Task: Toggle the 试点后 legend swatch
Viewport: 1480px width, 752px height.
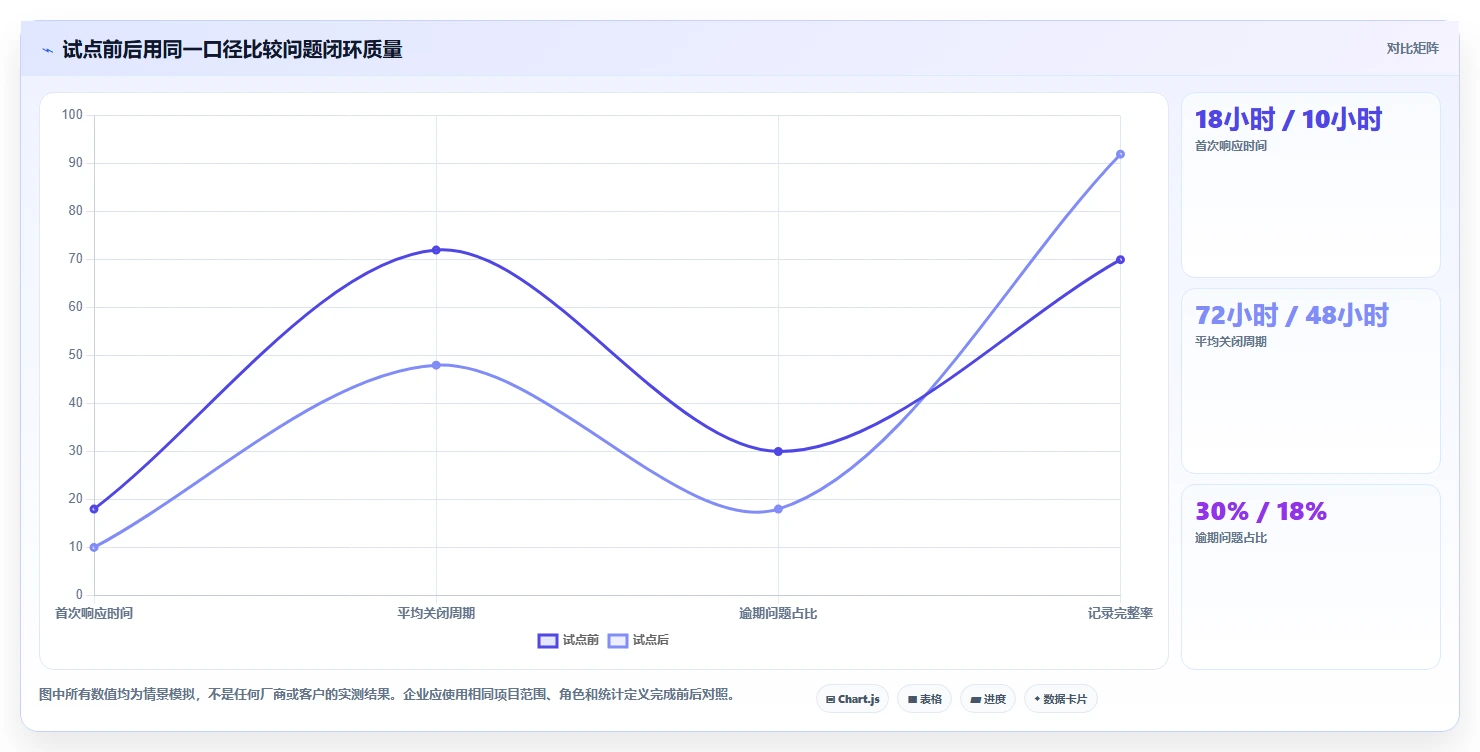Action: (618, 640)
